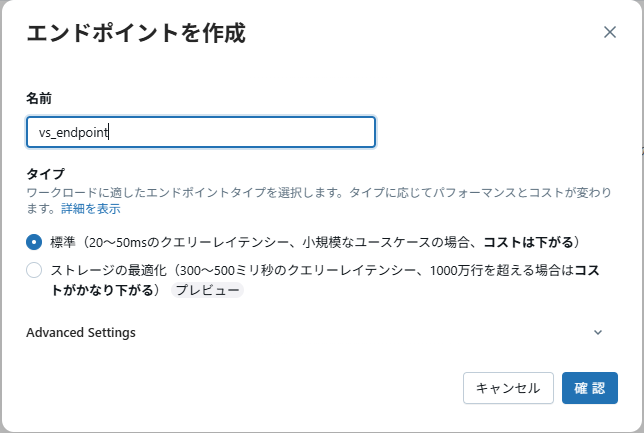Expand the Advanced Settings chevron
Screen dimensions: 644x433
pyautogui.click(x=598, y=332)
